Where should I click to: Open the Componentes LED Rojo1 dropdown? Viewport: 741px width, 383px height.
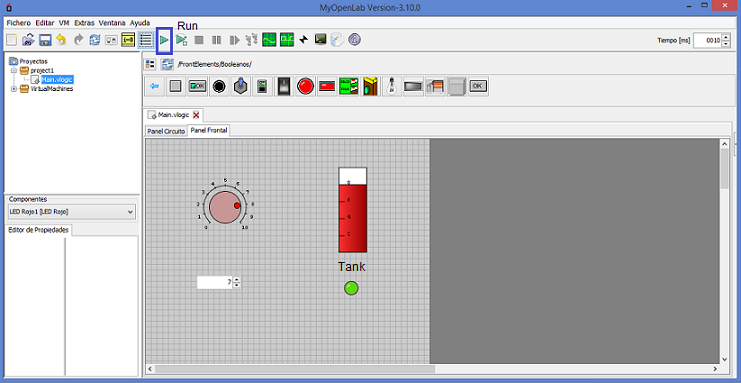point(72,212)
